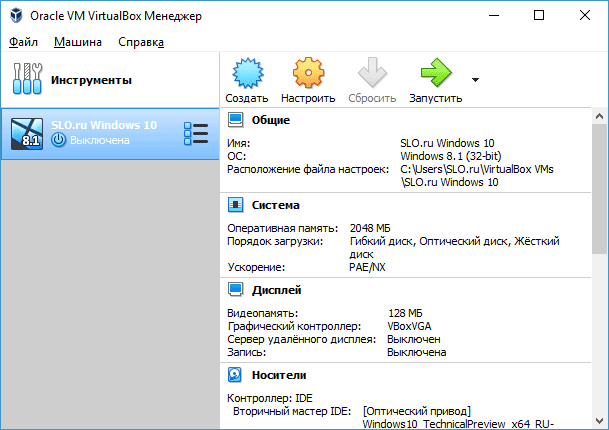Click the 128 МБ video memory value
This screenshot has width=609, height=430.
click(405, 313)
